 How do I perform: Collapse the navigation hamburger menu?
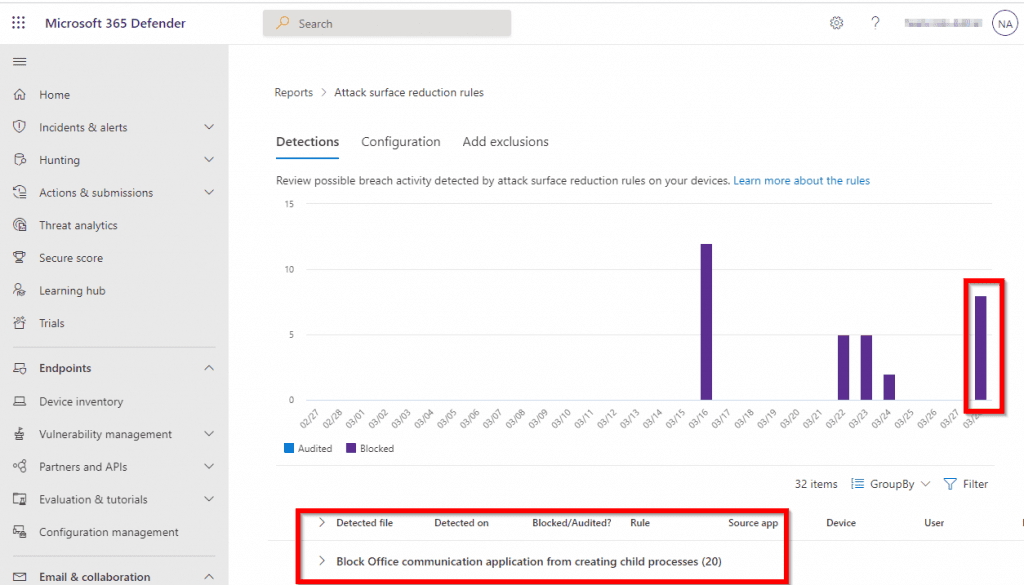pos(20,61)
